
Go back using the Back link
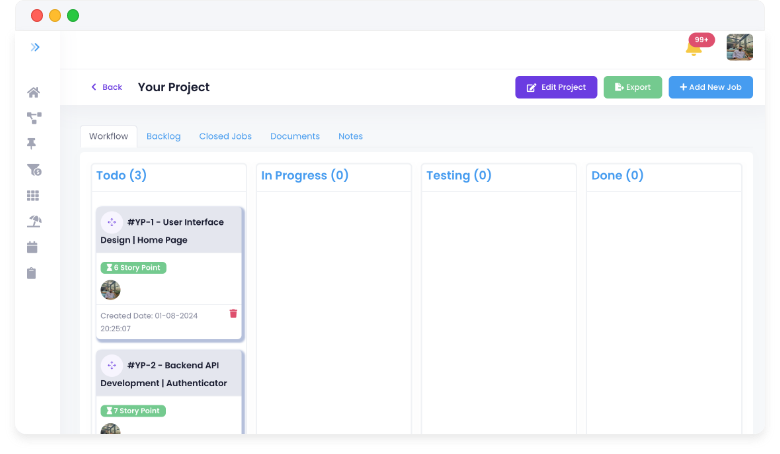click(x=106, y=87)
